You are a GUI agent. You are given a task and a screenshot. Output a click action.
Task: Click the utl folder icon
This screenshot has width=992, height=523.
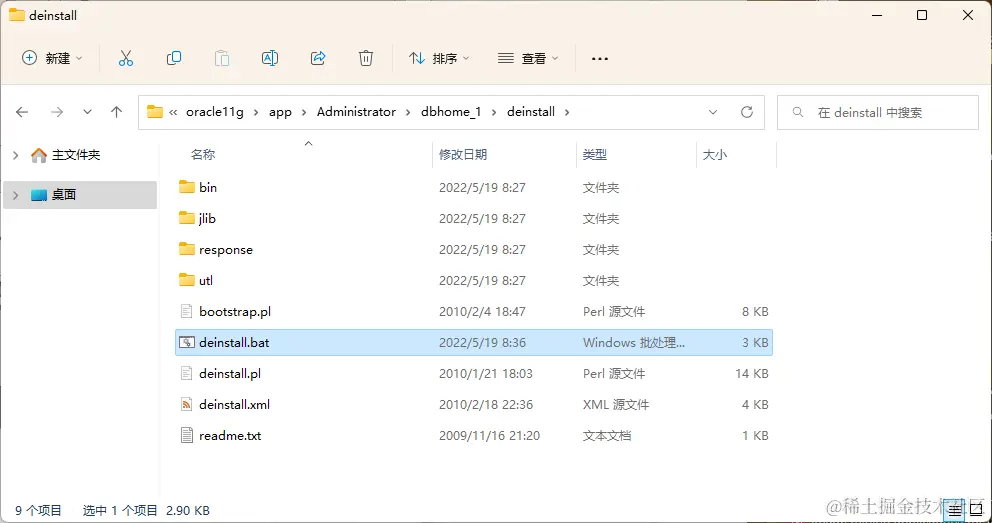tap(187, 280)
